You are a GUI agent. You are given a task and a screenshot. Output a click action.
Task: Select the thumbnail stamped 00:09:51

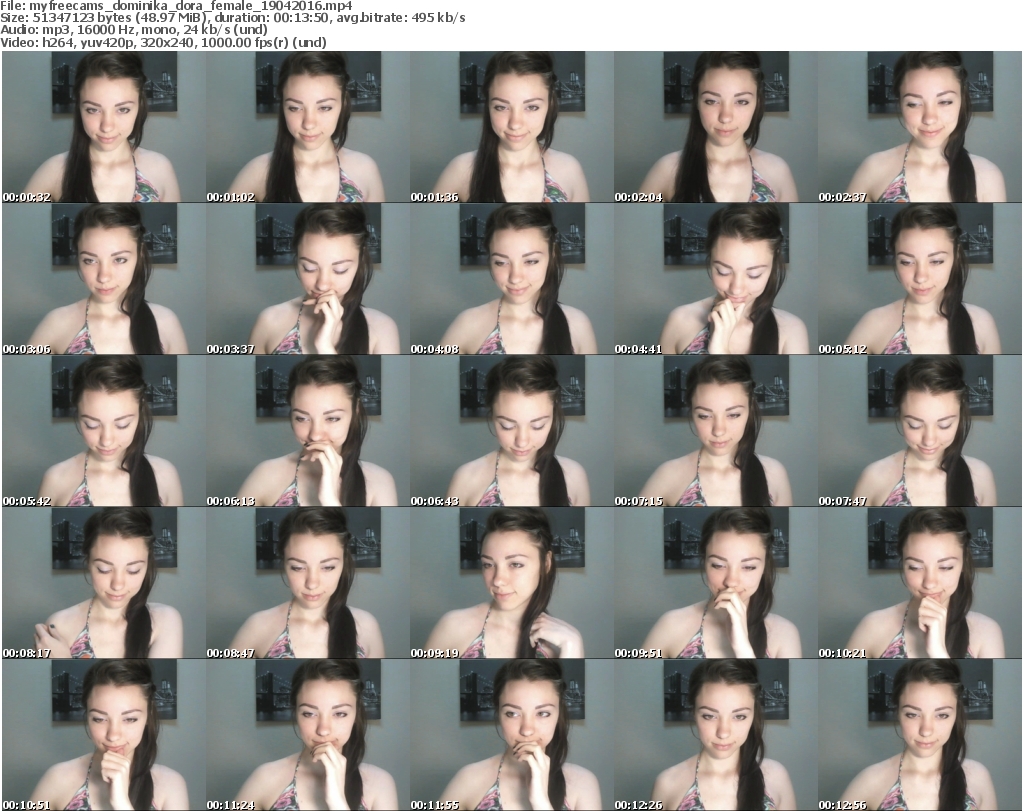(x=716, y=583)
